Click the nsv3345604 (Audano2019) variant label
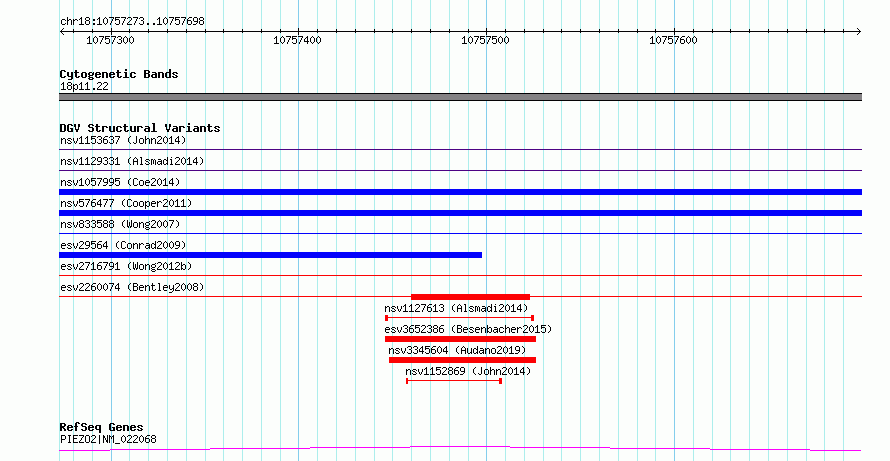The image size is (890, 461). pos(457,350)
